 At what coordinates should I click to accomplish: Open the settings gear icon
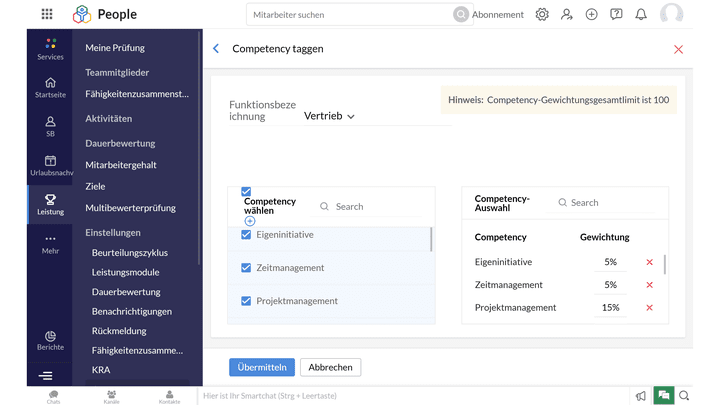(542, 14)
